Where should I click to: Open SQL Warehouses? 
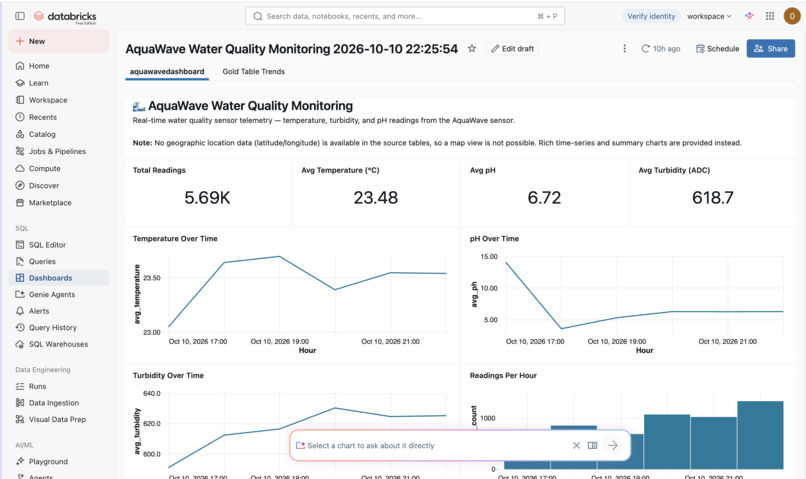(59, 344)
